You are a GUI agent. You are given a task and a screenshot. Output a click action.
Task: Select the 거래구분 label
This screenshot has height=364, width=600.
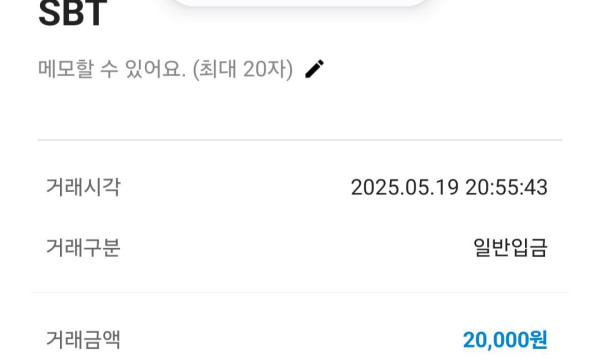click(83, 247)
